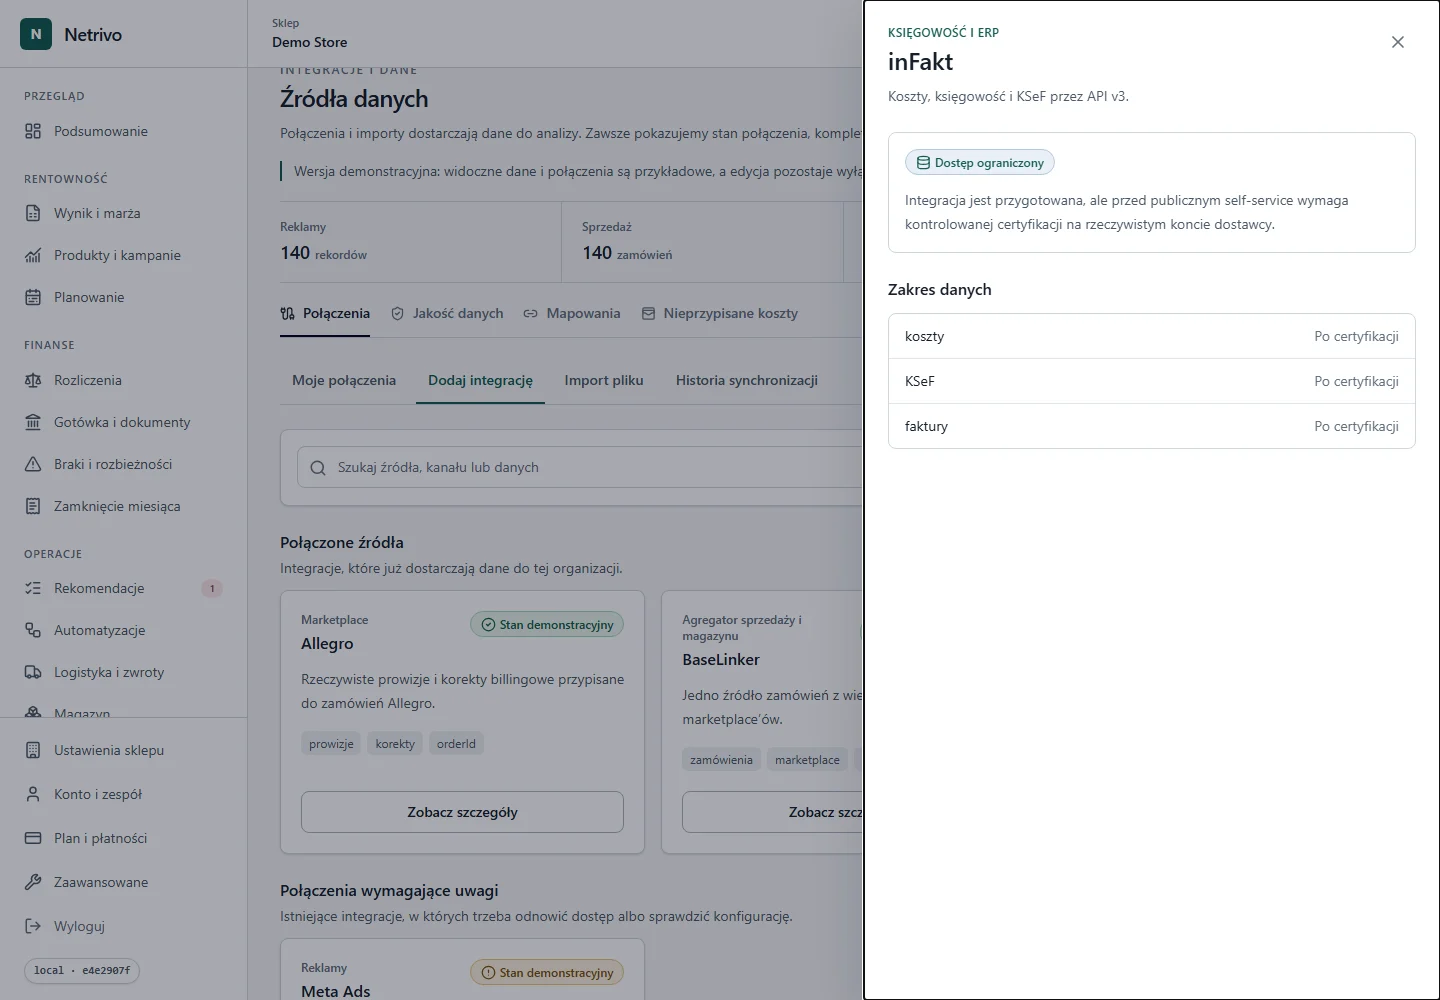Viewport: 1440px width, 1000px height.
Task: Open Plan i płatności page
Action: tap(123, 838)
